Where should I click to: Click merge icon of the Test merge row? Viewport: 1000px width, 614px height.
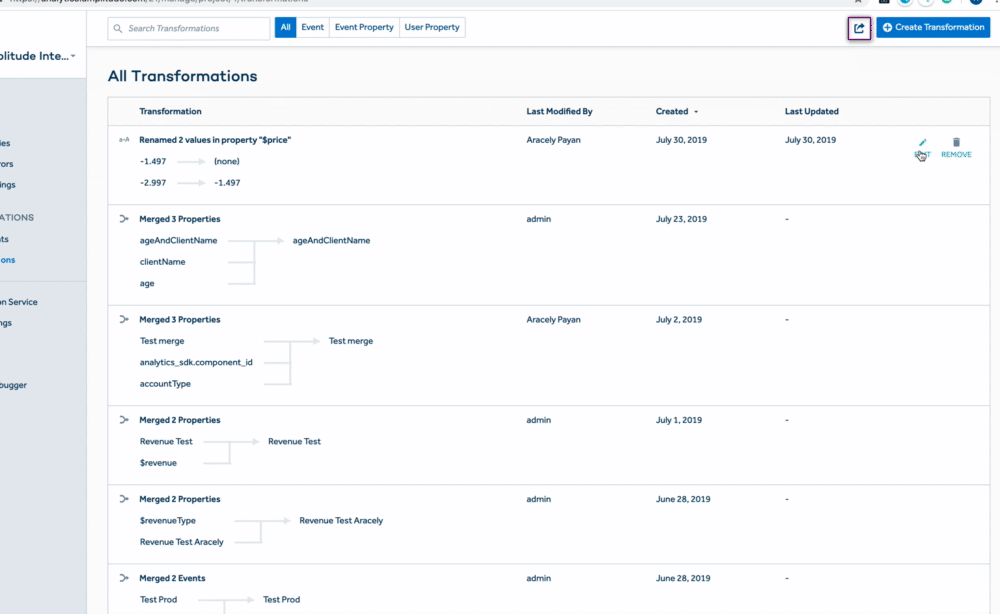pos(124,320)
